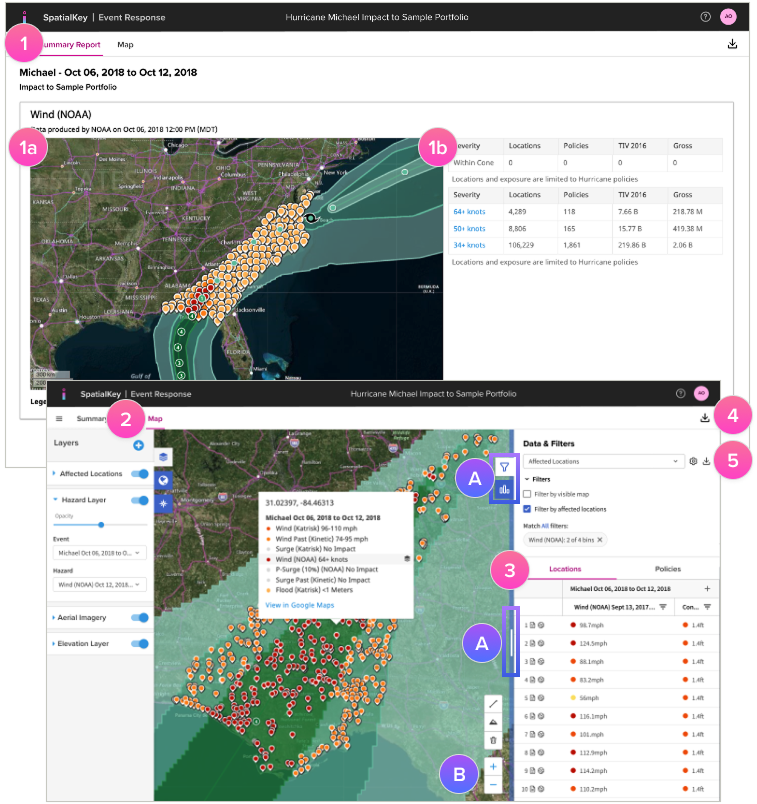Open the document icon for row 1
The height and width of the screenshot is (804, 757).
pos(533,625)
